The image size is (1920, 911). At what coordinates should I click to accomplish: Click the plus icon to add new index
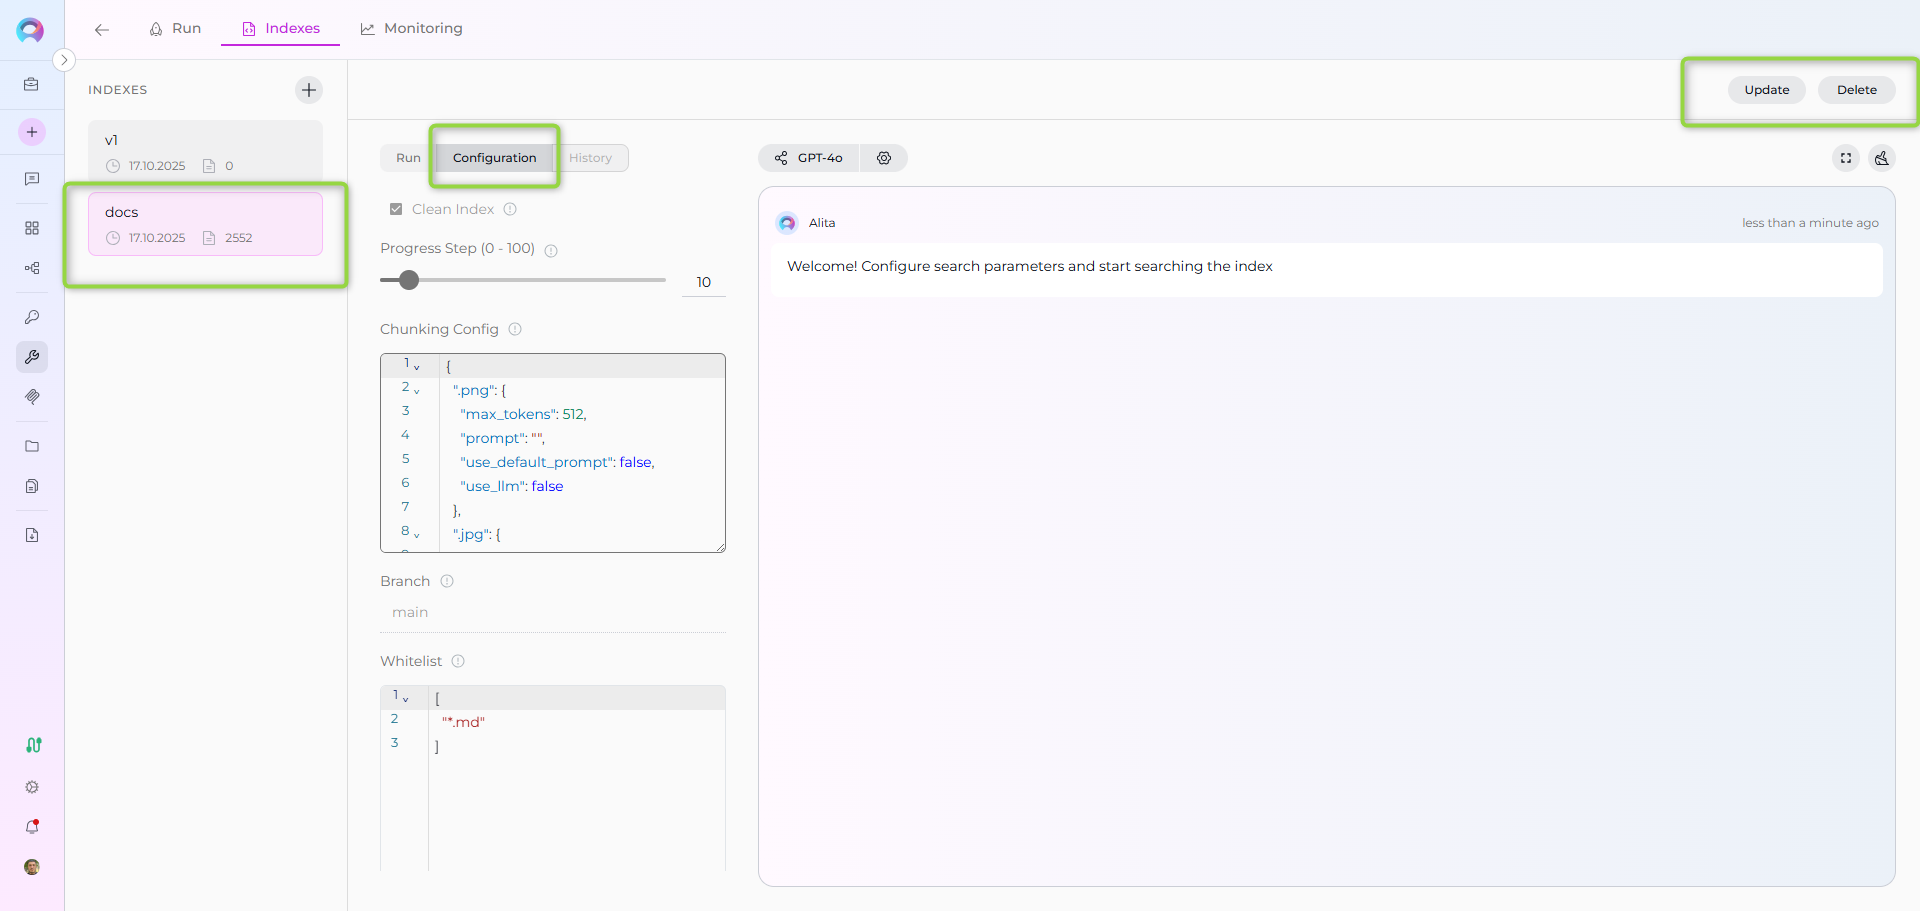point(309,90)
